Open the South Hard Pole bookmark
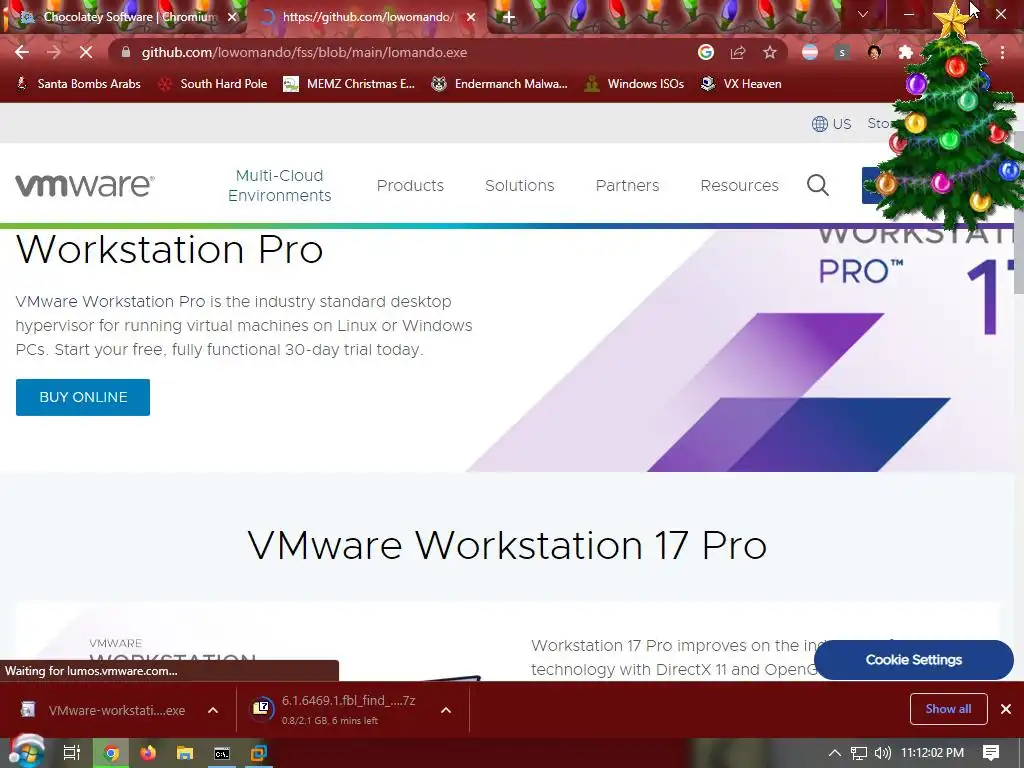 213,84
